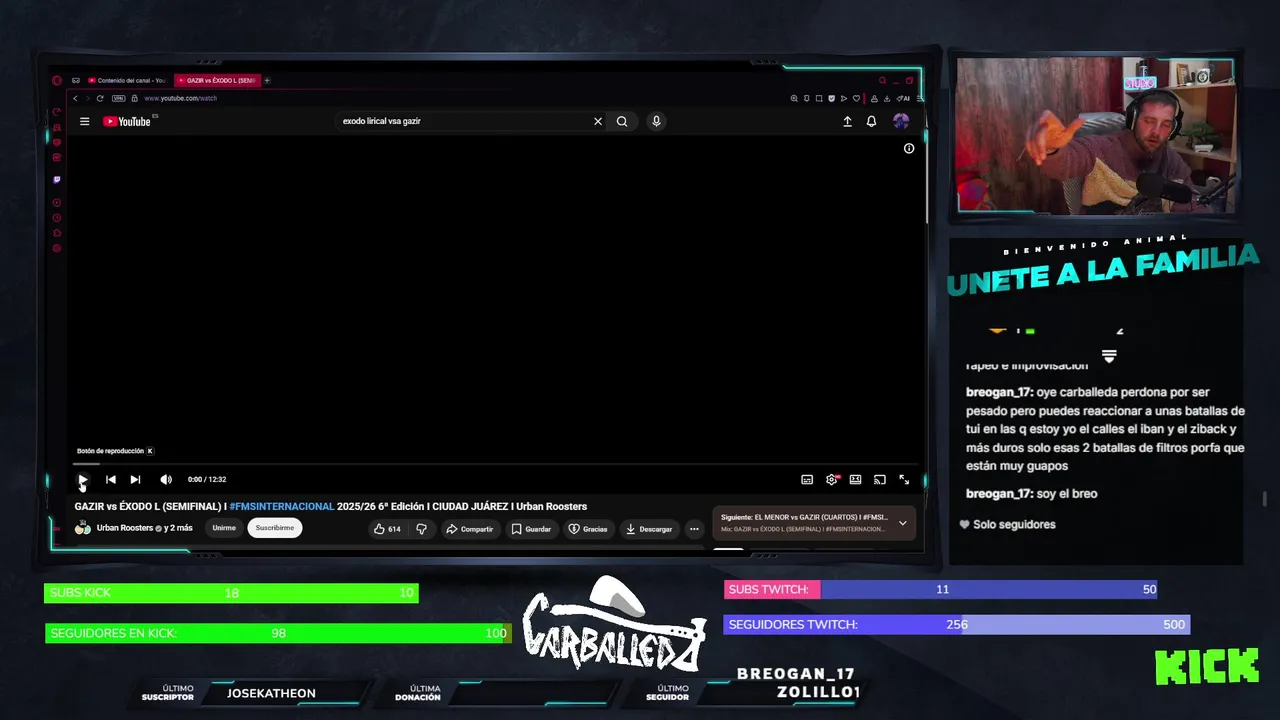Viewport: 1280px width, 720px height.
Task: Play the YouTube video
Action: (83, 480)
